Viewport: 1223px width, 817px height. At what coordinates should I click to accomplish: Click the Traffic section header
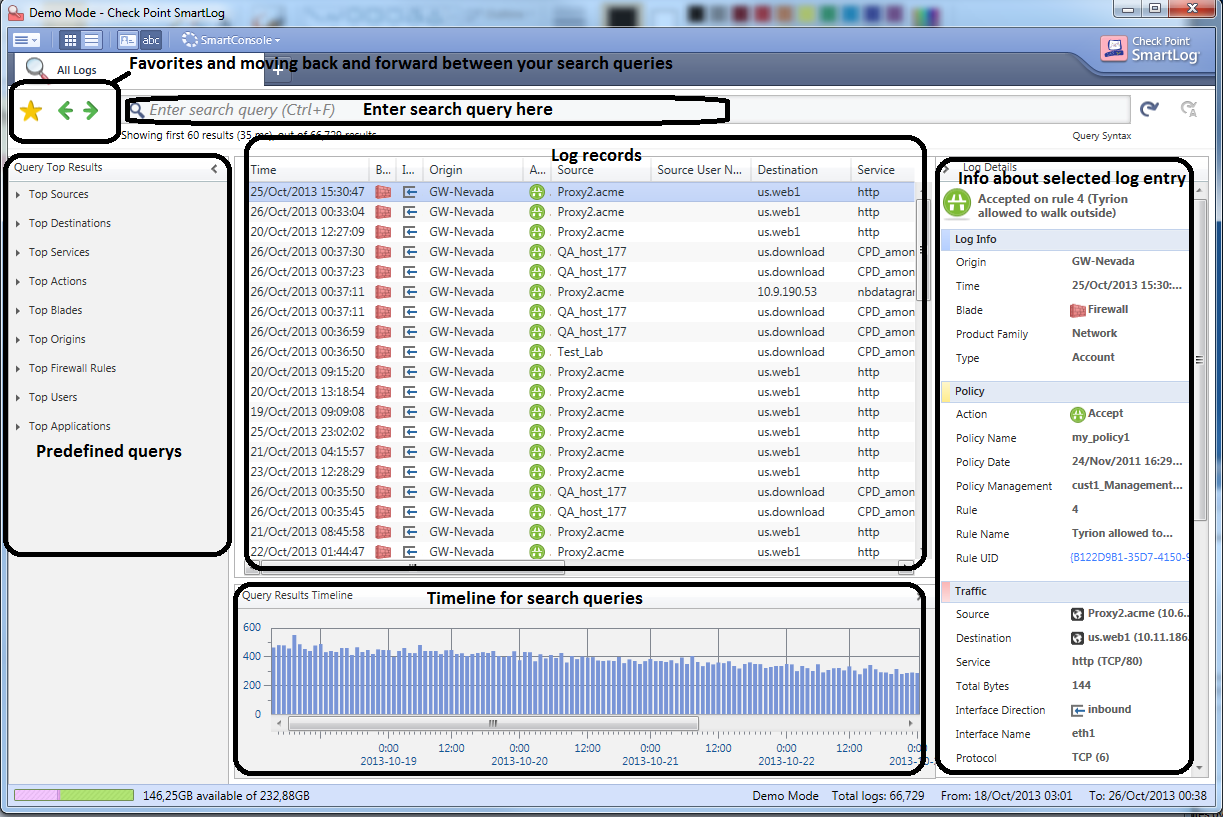pos(1066,592)
